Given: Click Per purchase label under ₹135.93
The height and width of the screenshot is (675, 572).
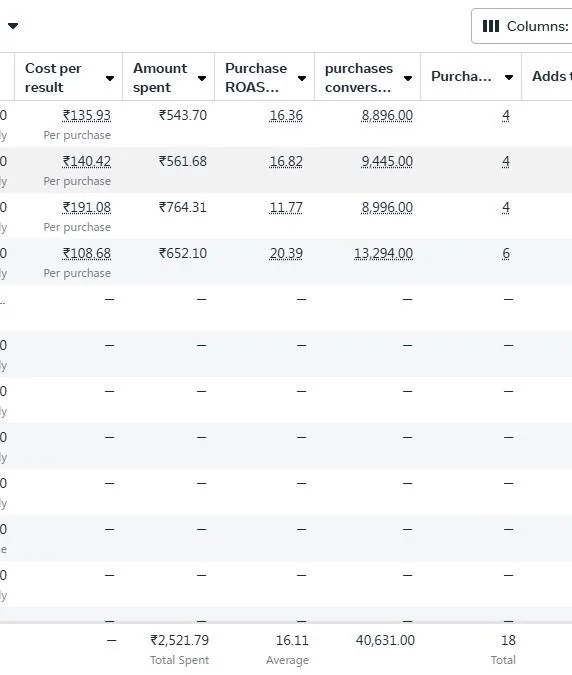Looking at the screenshot, I should click(77, 135).
